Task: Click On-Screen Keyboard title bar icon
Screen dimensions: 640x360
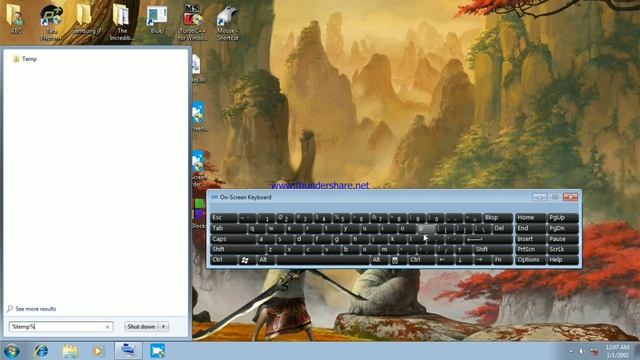Action: coord(214,197)
